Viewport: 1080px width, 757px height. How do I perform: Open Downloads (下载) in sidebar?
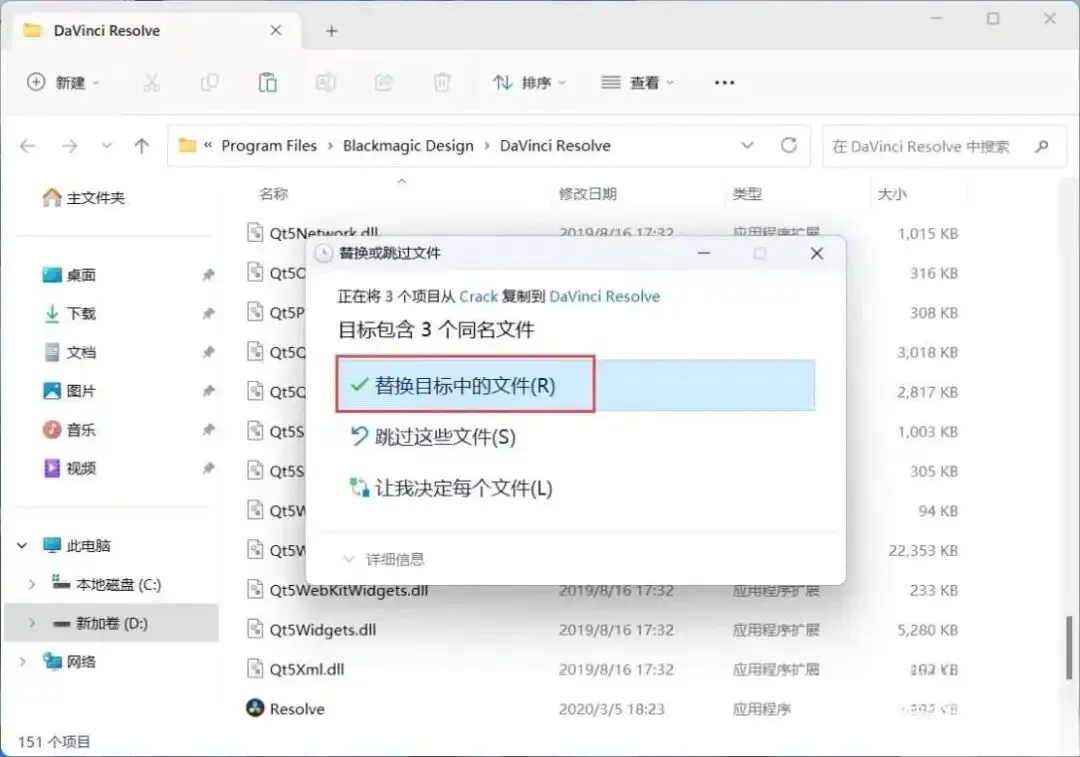pyautogui.click(x=70, y=313)
